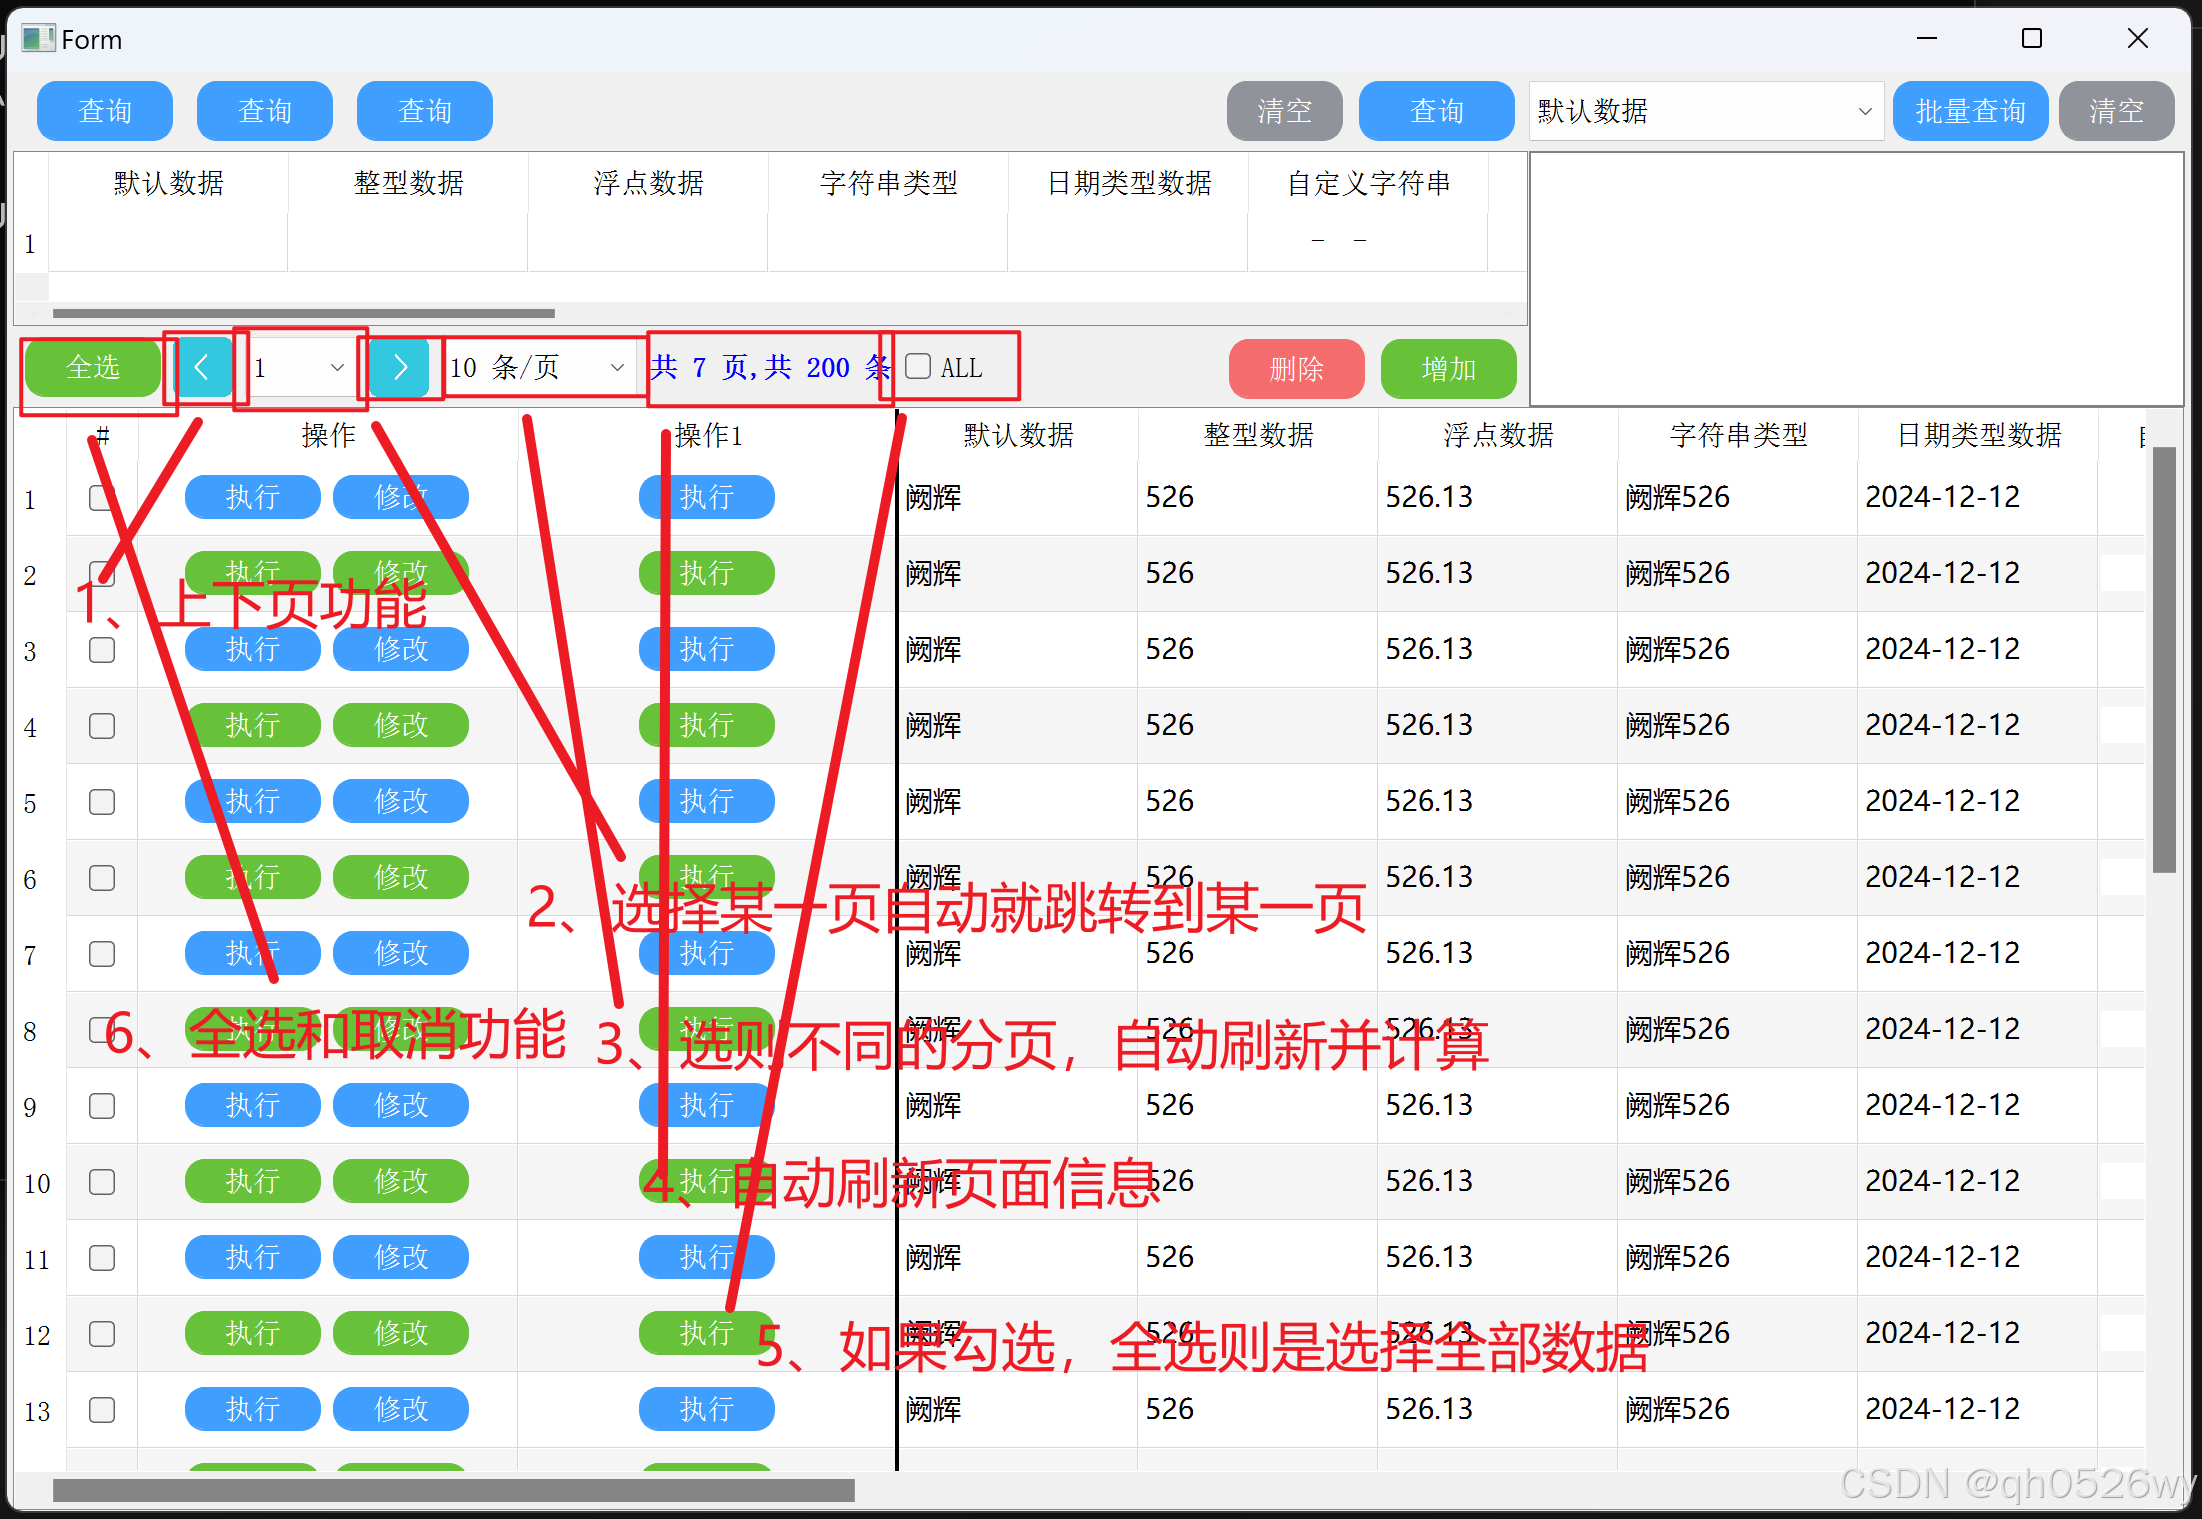Image resolution: width=2202 pixels, height=1519 pixels.
Task: Open the page number dropdown
Action: coord(299,368)
